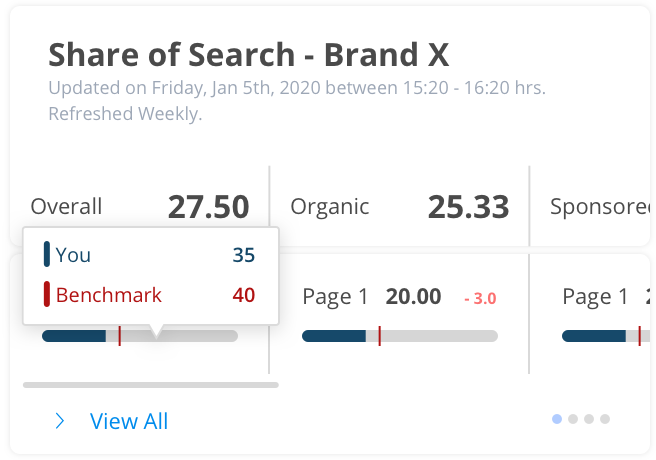
Task: Switch to the Organic 25.33 tab
Action: pyautogui.click(x=399, y=207)
